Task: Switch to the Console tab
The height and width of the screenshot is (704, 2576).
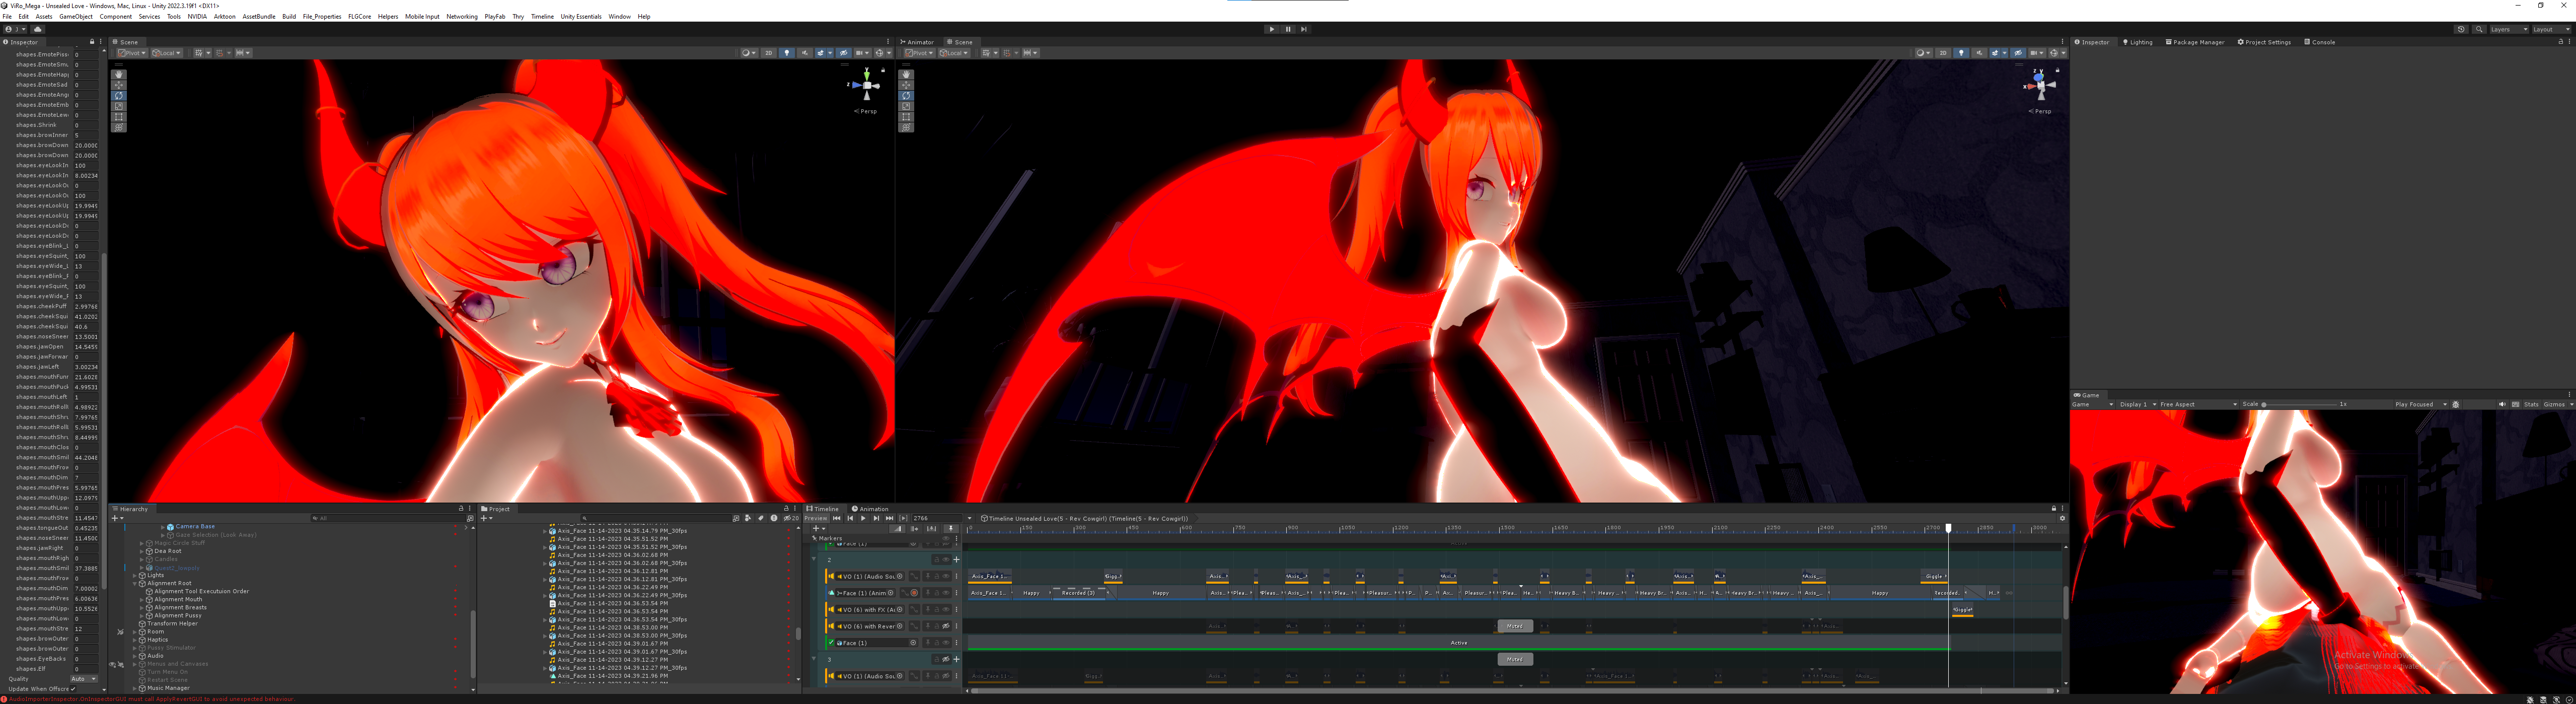Action: tap(2320, 42)
